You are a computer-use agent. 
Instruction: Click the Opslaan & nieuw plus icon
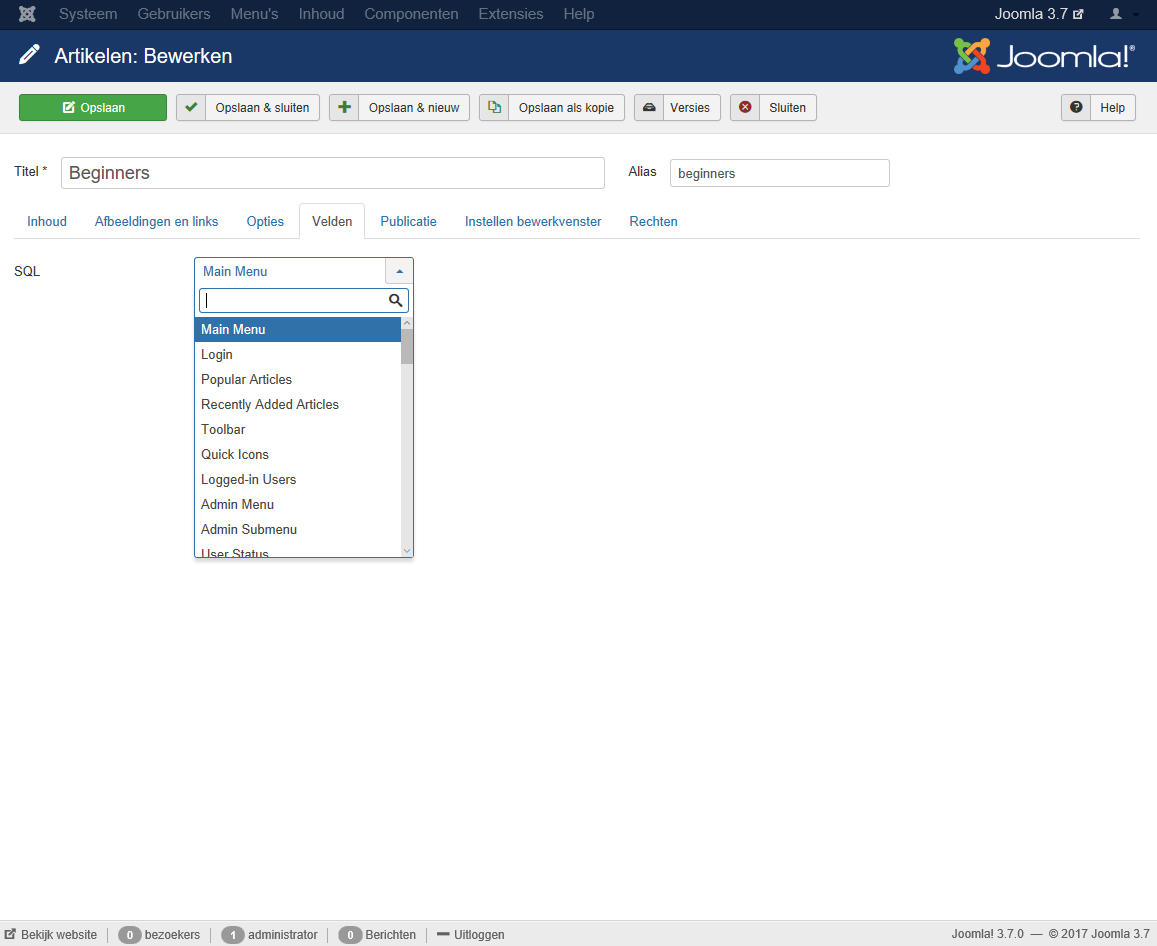345,108
